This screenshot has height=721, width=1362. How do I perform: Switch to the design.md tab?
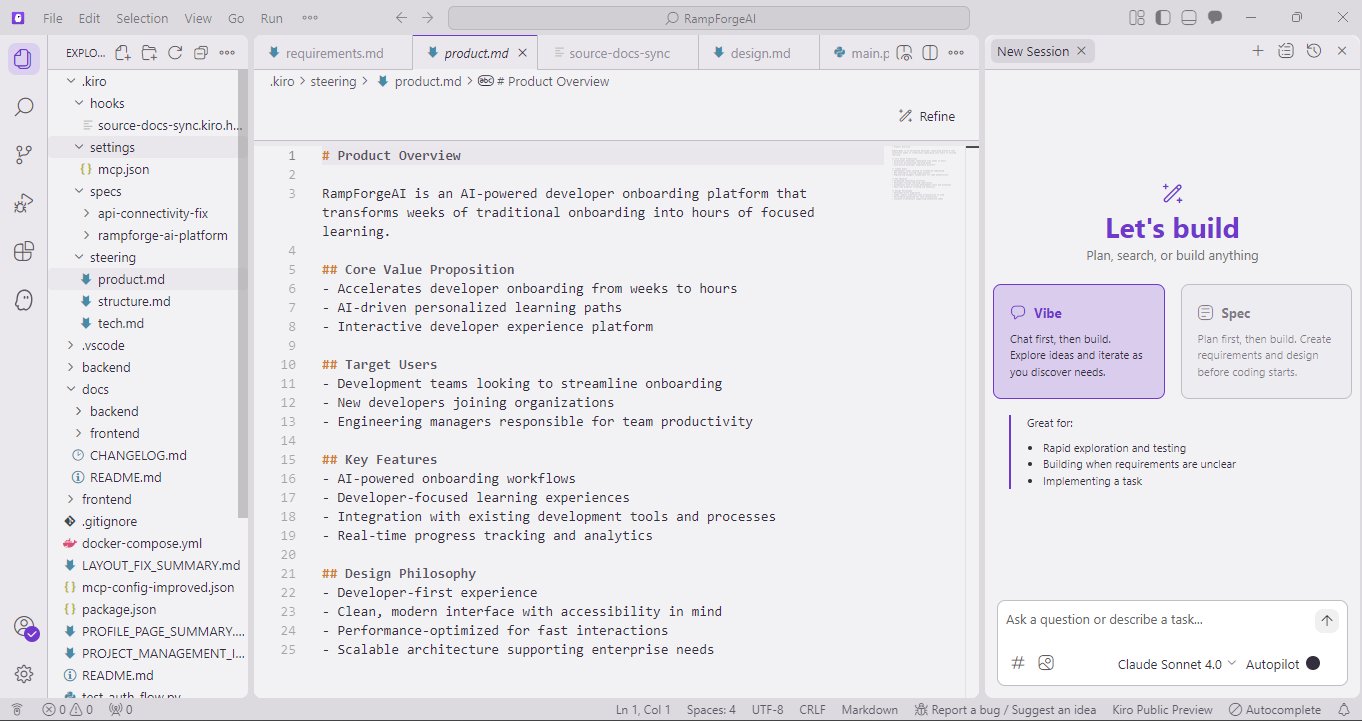point(759,53)
